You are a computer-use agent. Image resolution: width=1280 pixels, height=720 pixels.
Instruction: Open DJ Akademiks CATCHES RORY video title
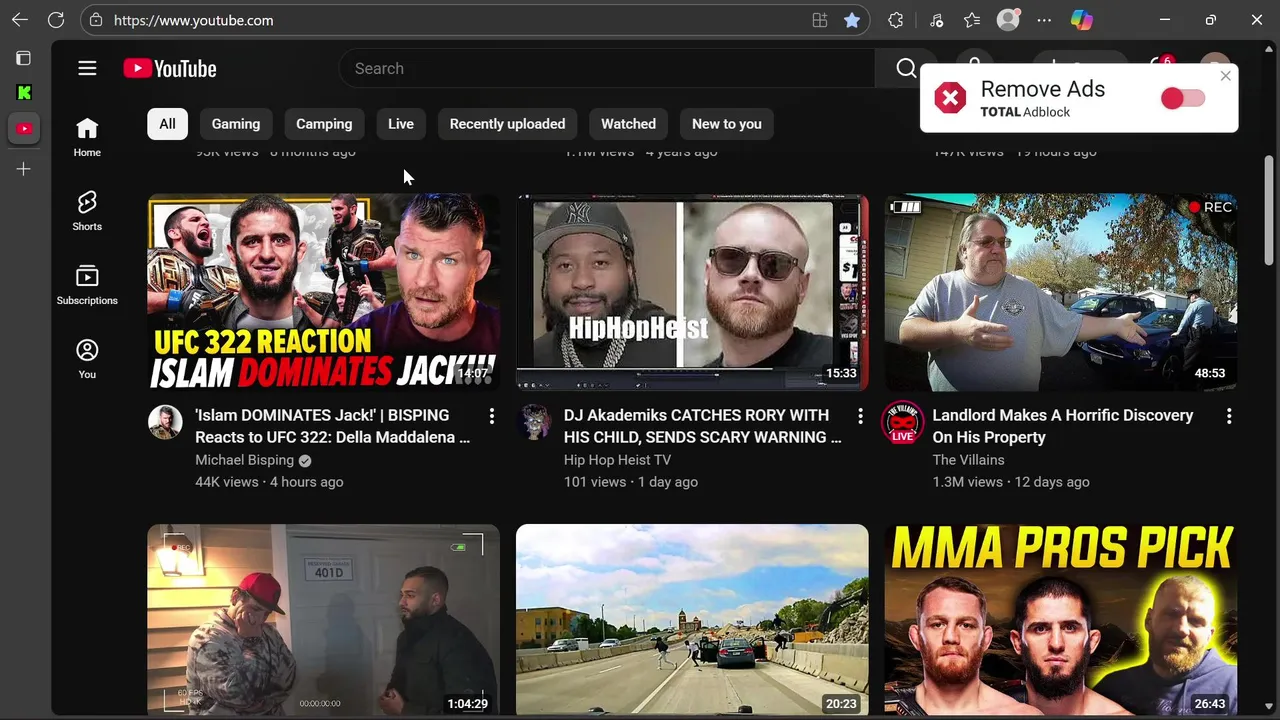coord(702,426)
